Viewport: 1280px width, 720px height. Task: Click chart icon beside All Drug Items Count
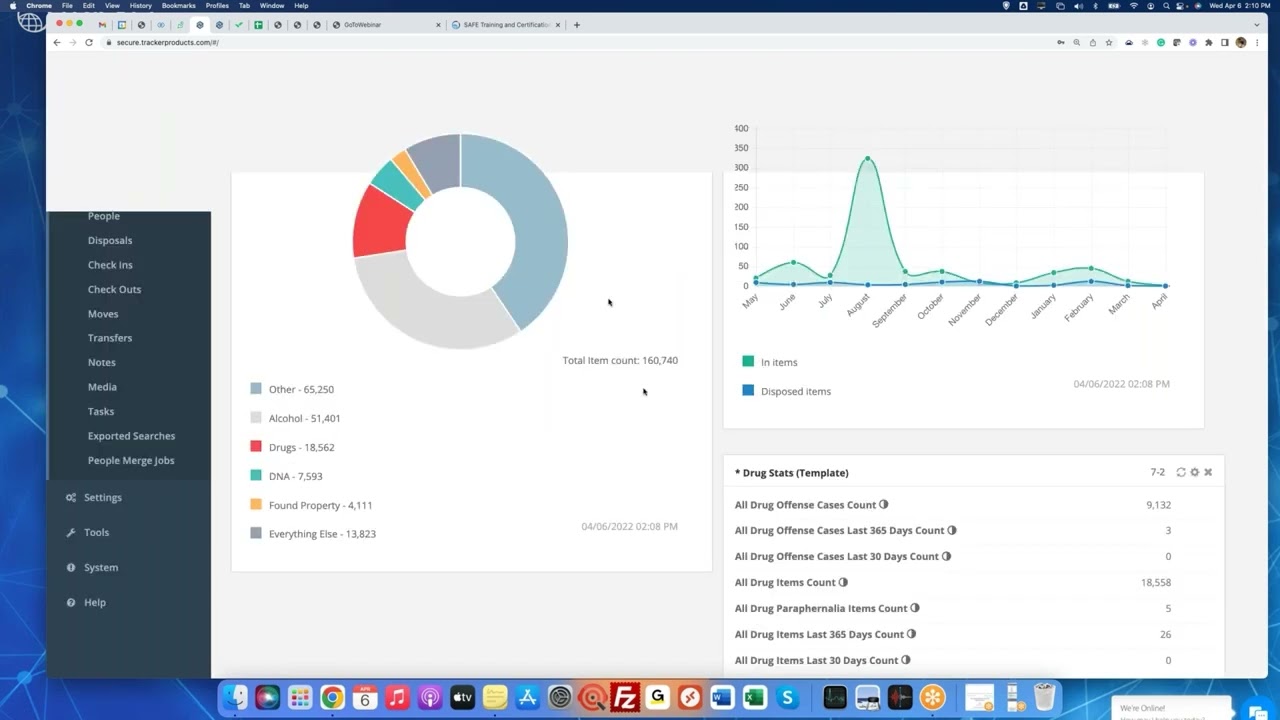coord(843,582)
